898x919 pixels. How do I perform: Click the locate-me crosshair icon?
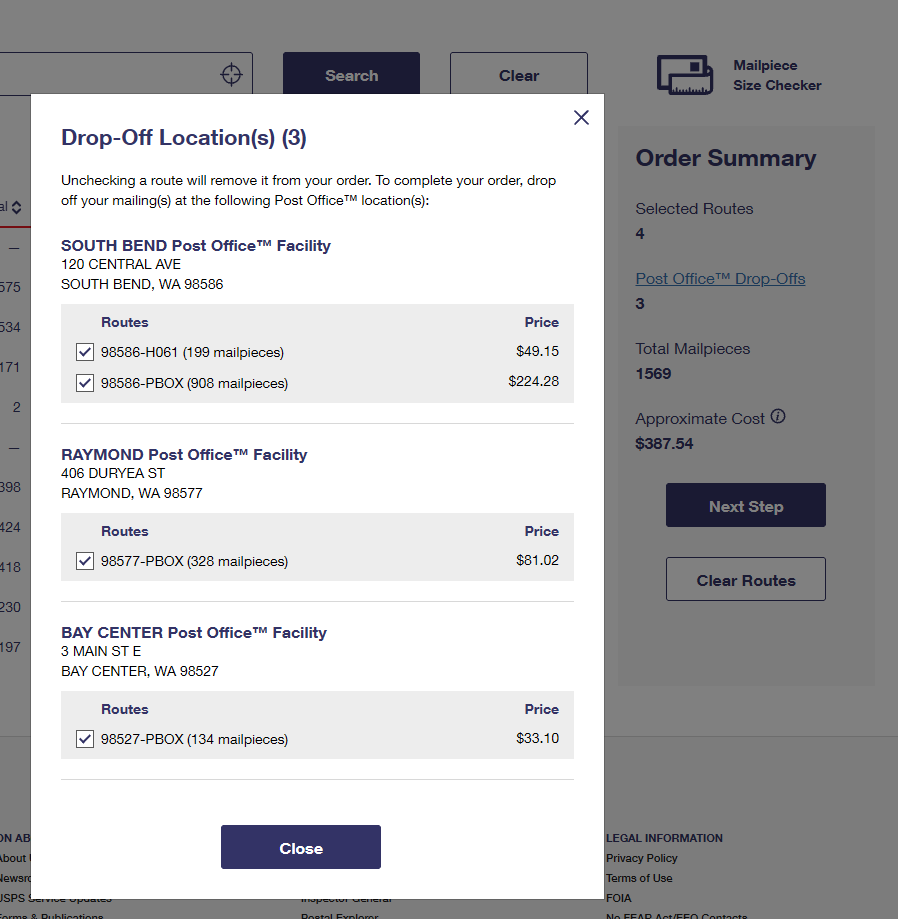(x=231, y=74)
